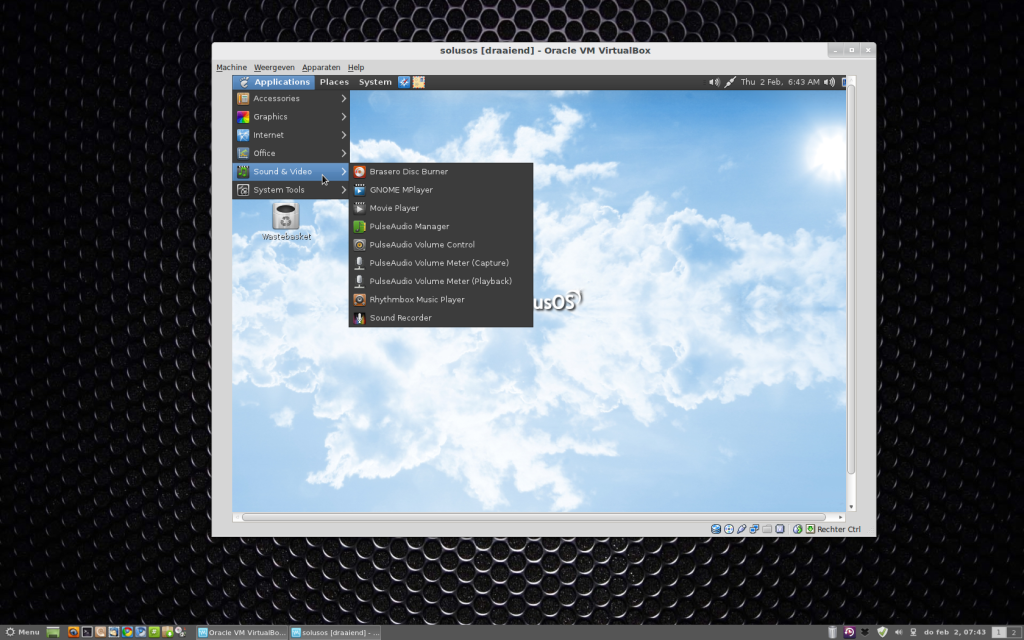
Task: Click the Accessories category icon
Action: click(x=243, y=99)
